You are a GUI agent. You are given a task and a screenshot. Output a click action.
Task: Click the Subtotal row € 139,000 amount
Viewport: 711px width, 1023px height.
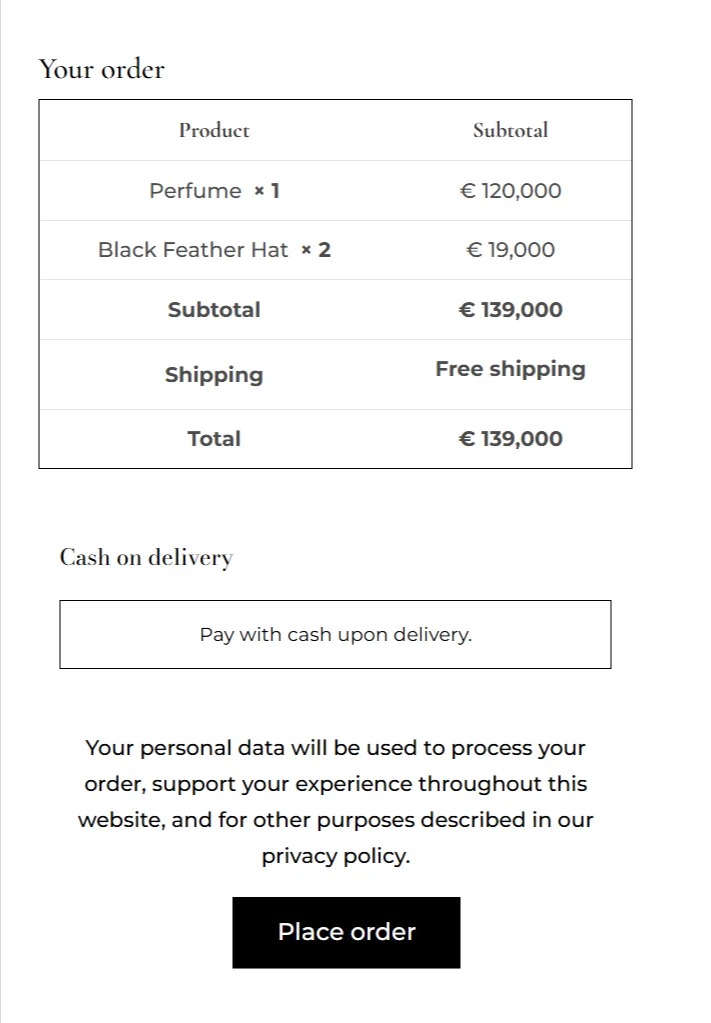[x=510, y=310]
